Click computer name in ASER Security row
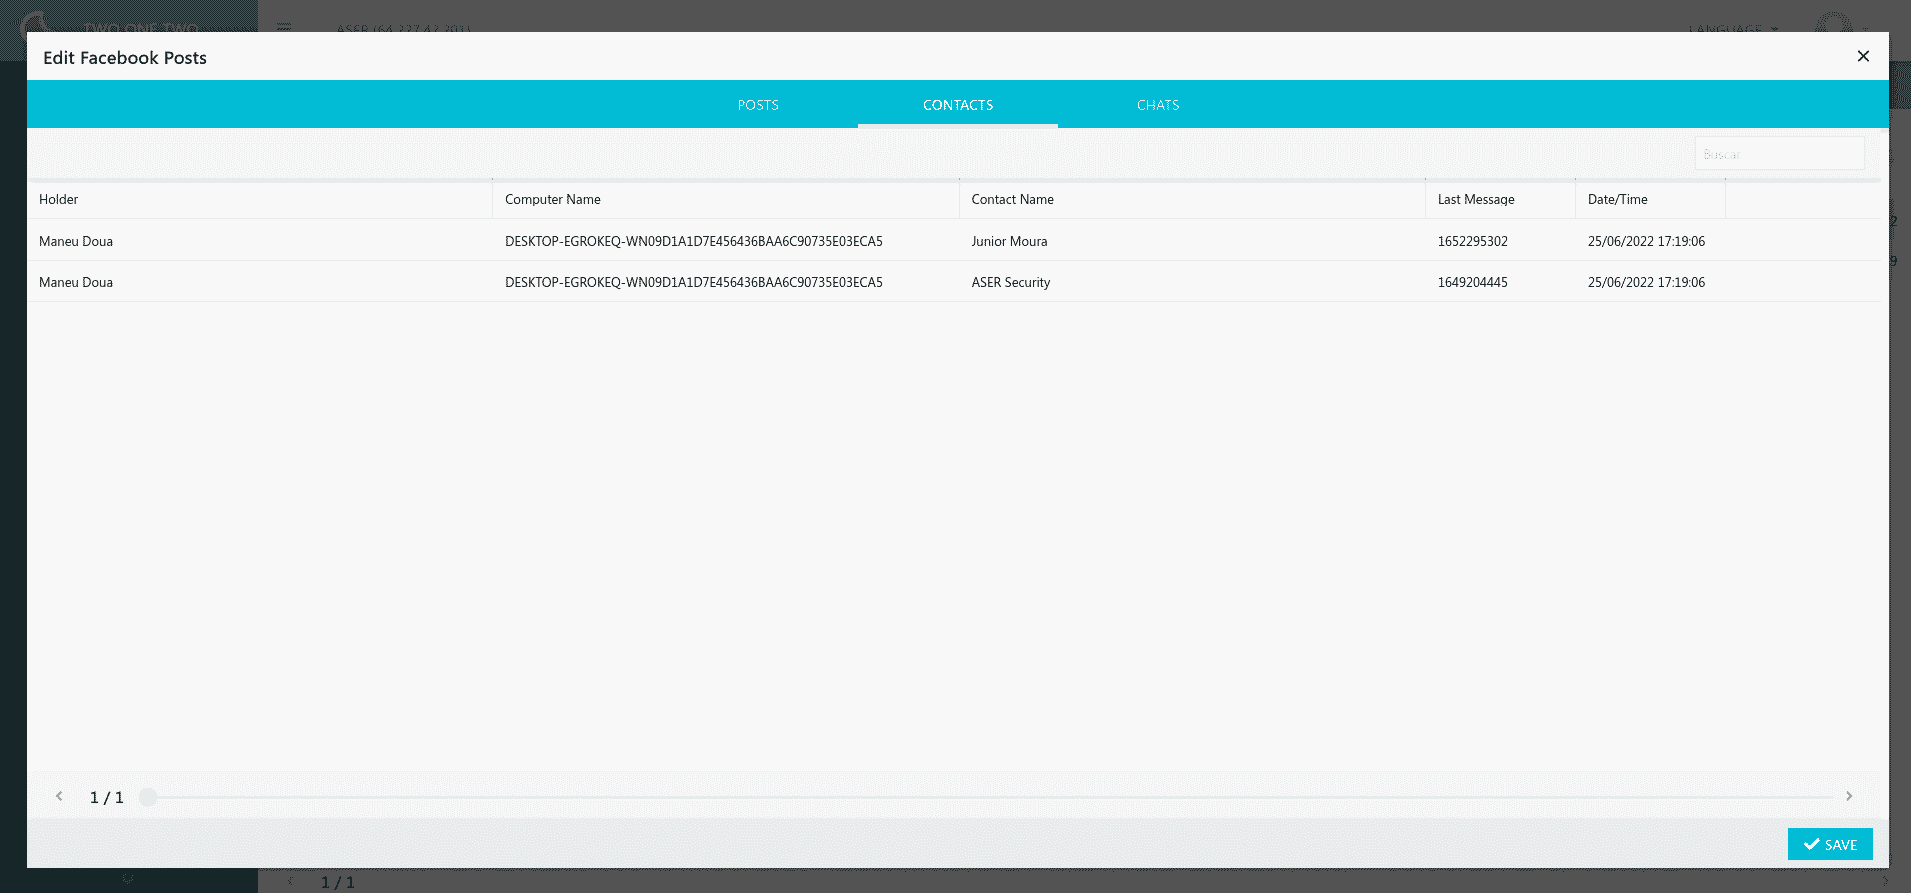The height and width of the screenshot is (893, 1911). (x=694, y=282)
